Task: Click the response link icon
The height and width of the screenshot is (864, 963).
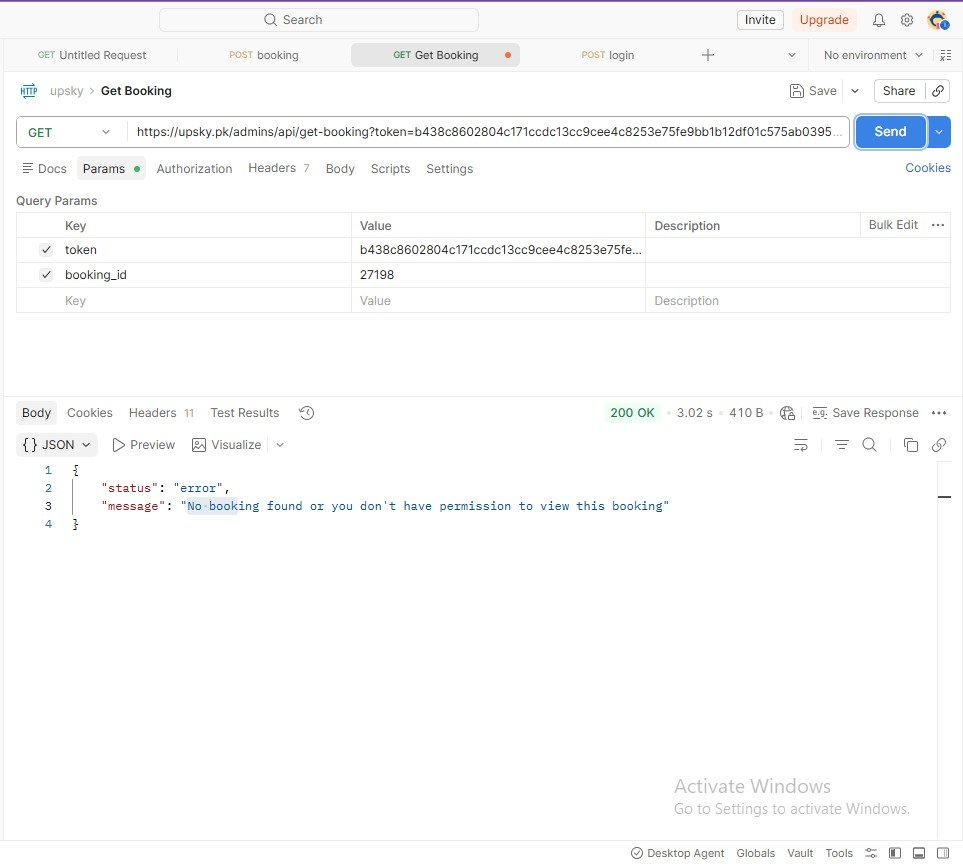Action: [x=939, y=445]
